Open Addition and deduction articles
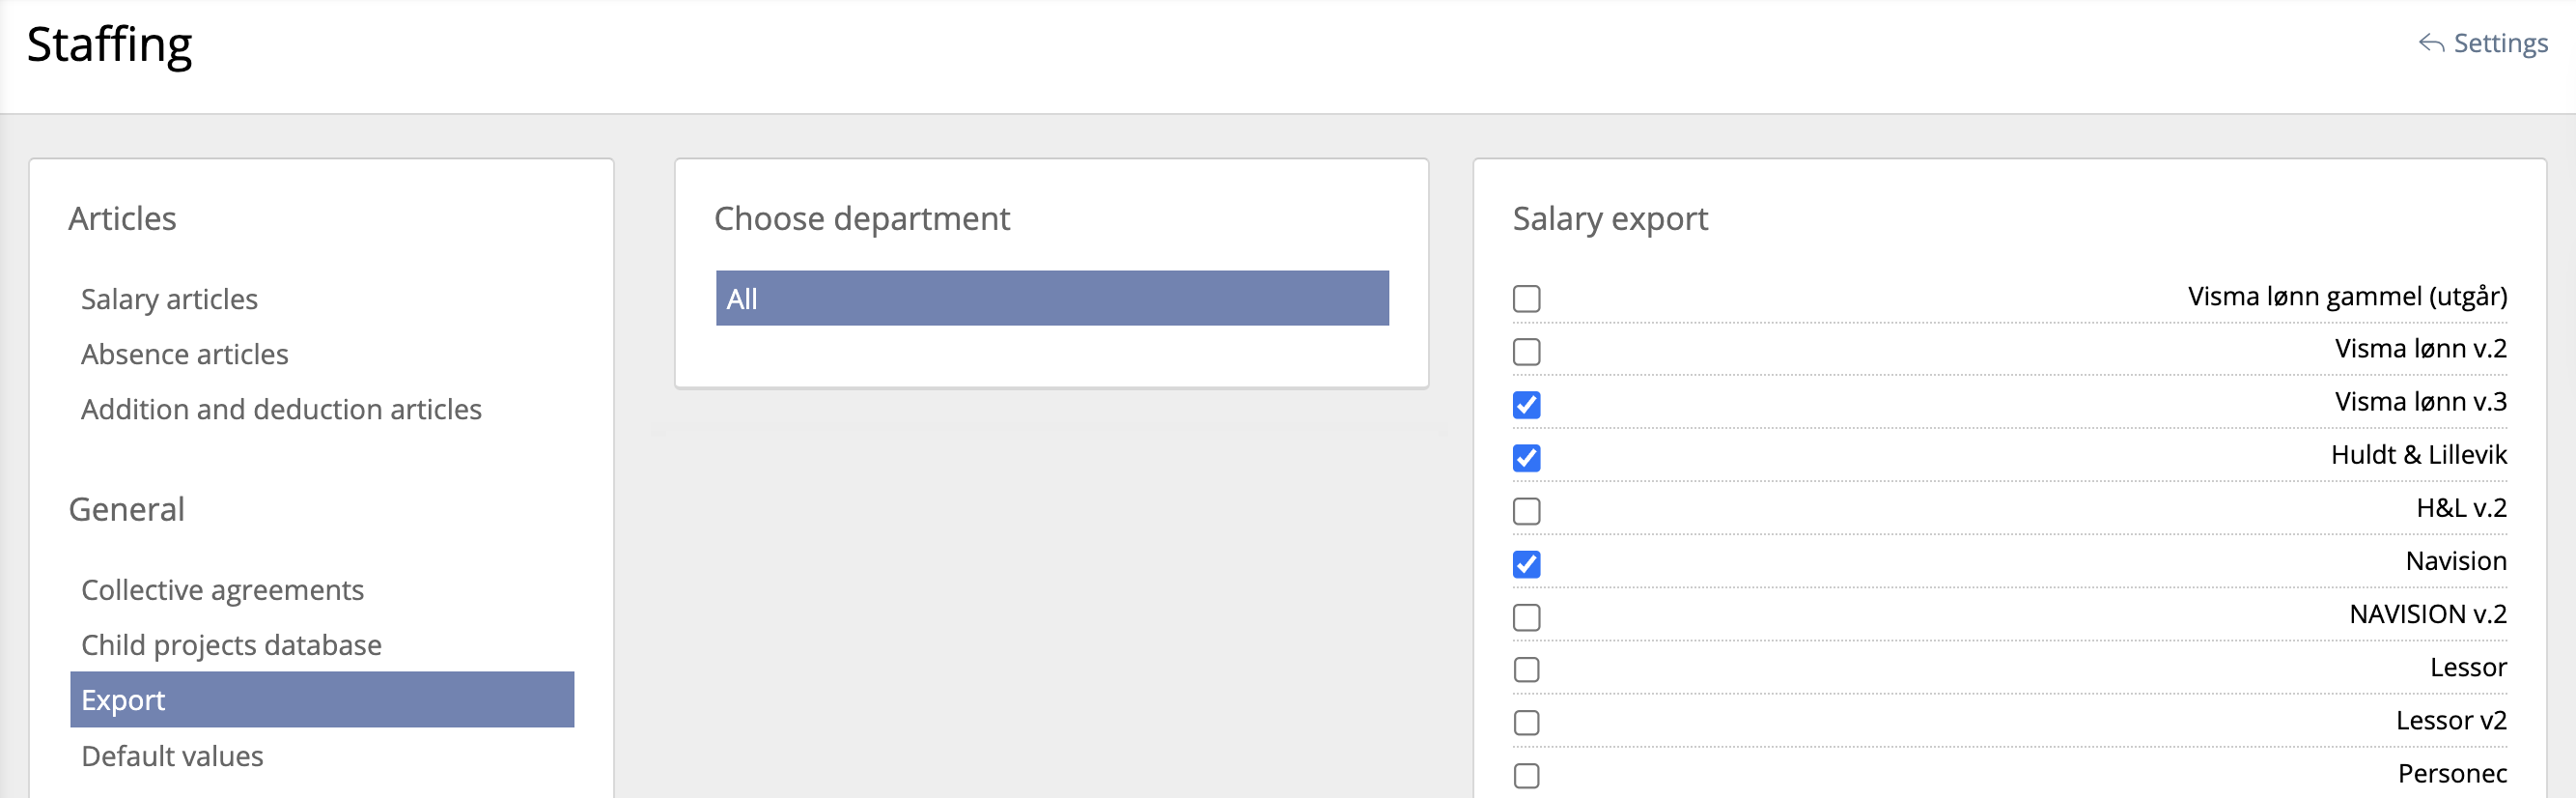 281,409
